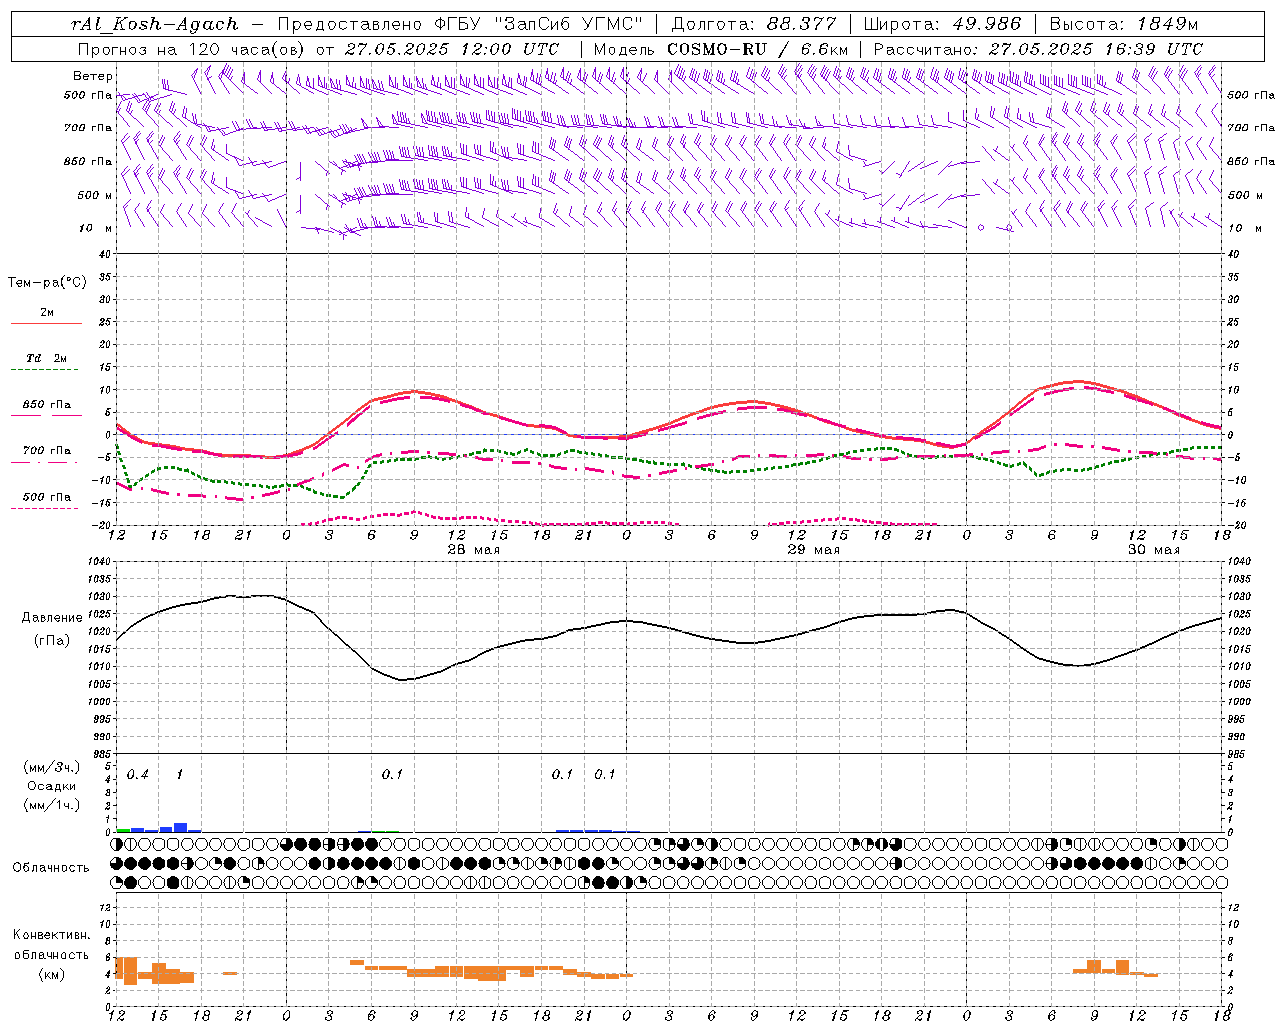1280x1024 pixels.
Task: Click the tallest blue precipitation bar
Action: tap(181, 827)
